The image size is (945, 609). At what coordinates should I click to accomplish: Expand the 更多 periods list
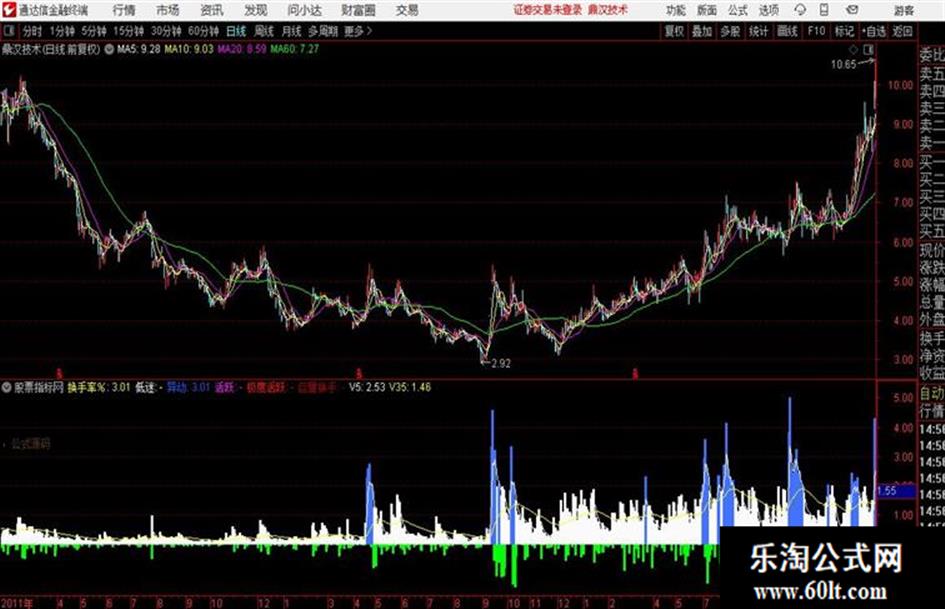click(358, 31)
